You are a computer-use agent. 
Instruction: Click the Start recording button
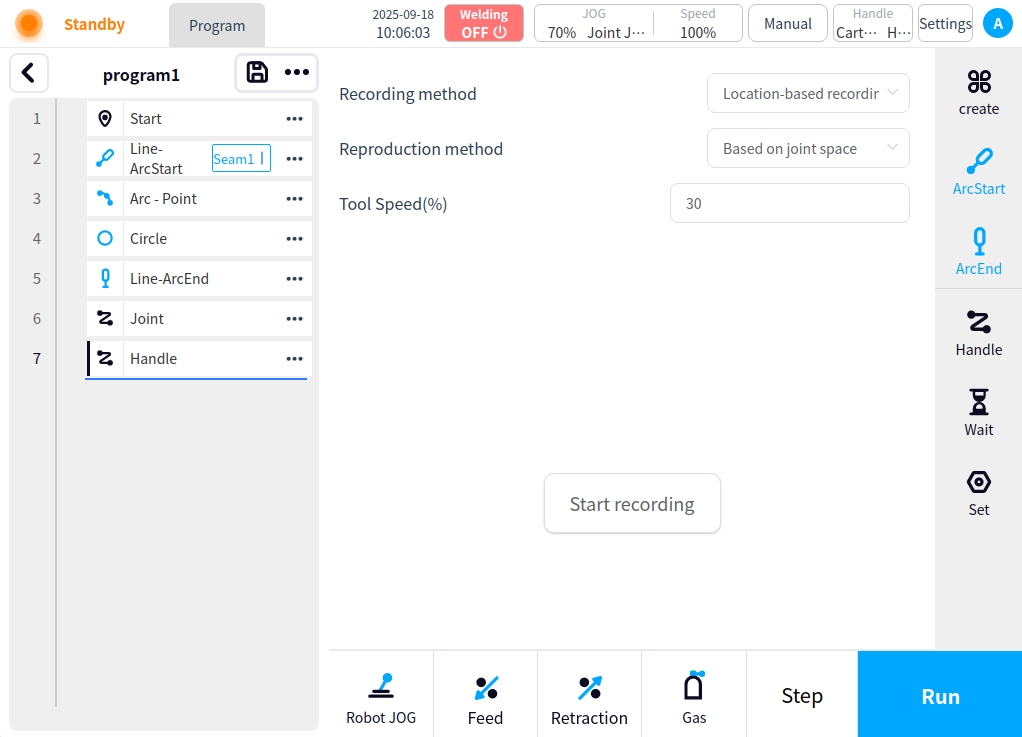pyautogui.click(x=632, y=504)
